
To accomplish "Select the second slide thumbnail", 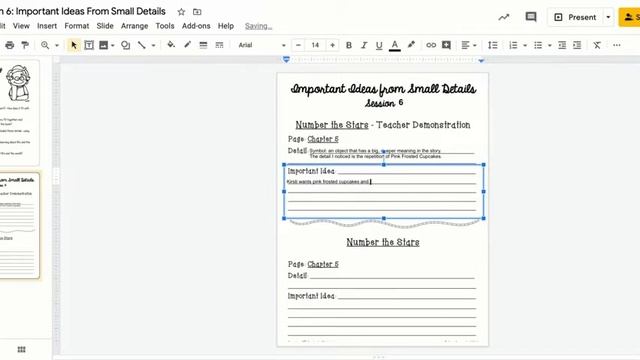I will pos(19,225).
